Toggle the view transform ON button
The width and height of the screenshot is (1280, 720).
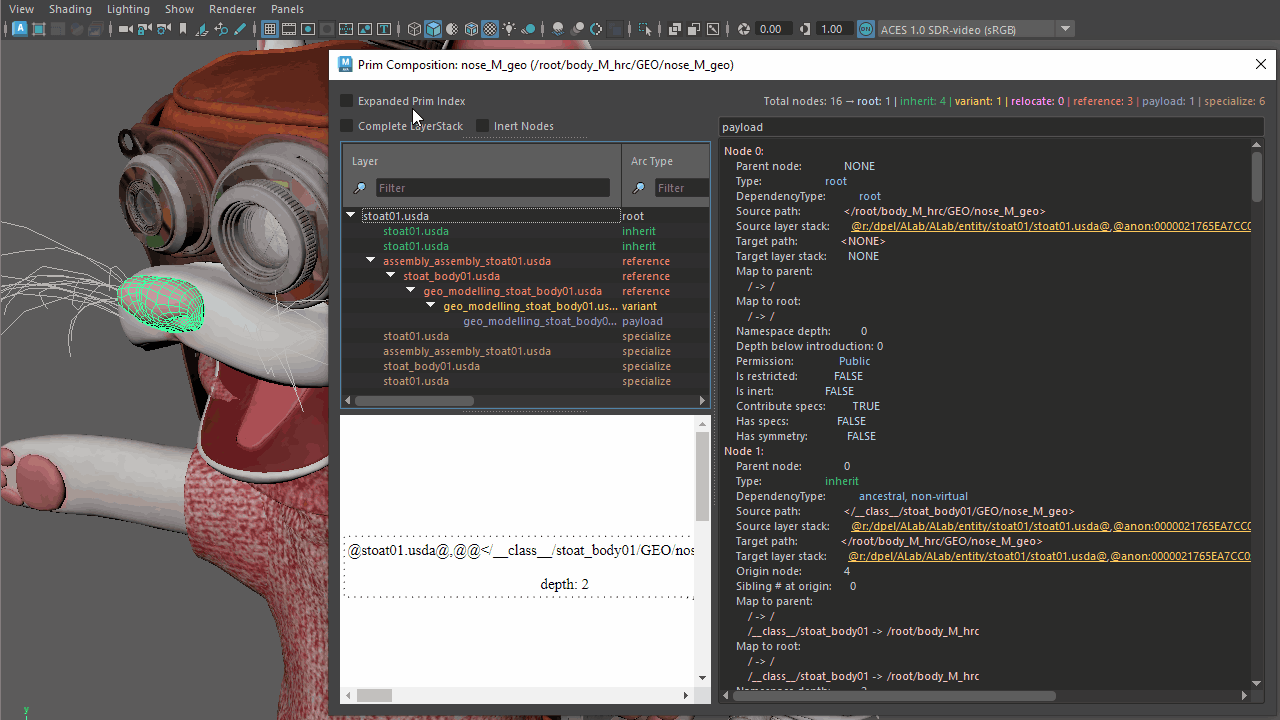(x=866, y=29)
